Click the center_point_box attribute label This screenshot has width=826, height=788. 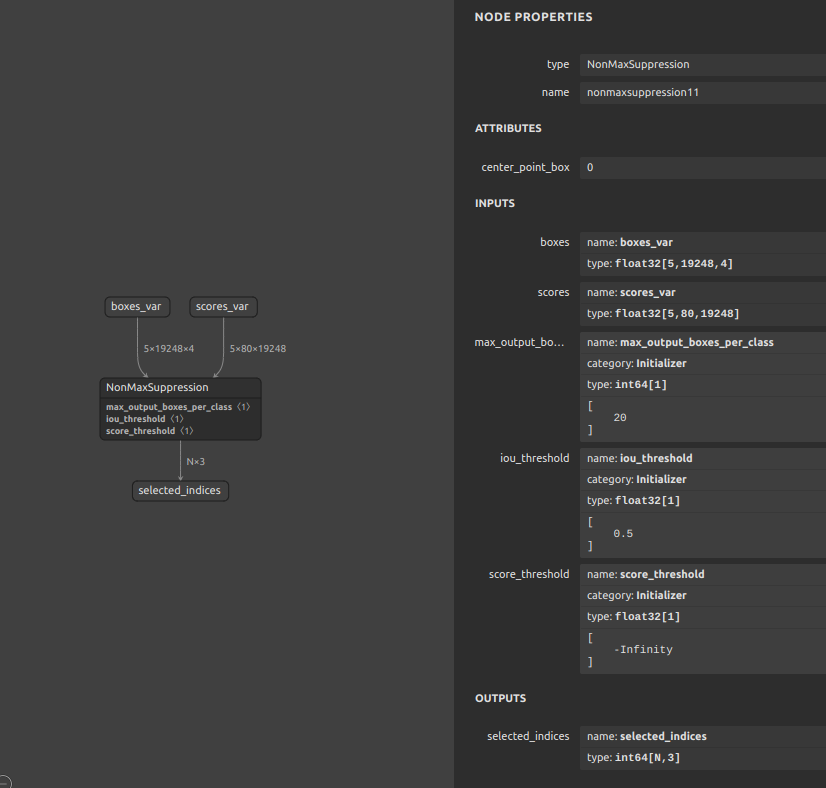coord(525,168)
